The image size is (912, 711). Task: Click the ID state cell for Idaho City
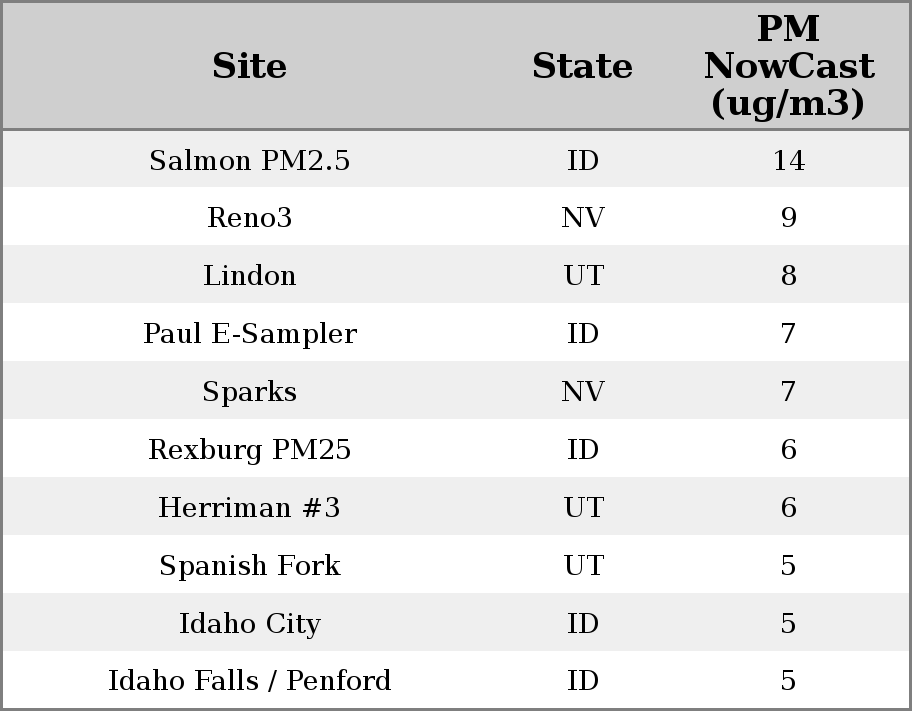(583, 624)
